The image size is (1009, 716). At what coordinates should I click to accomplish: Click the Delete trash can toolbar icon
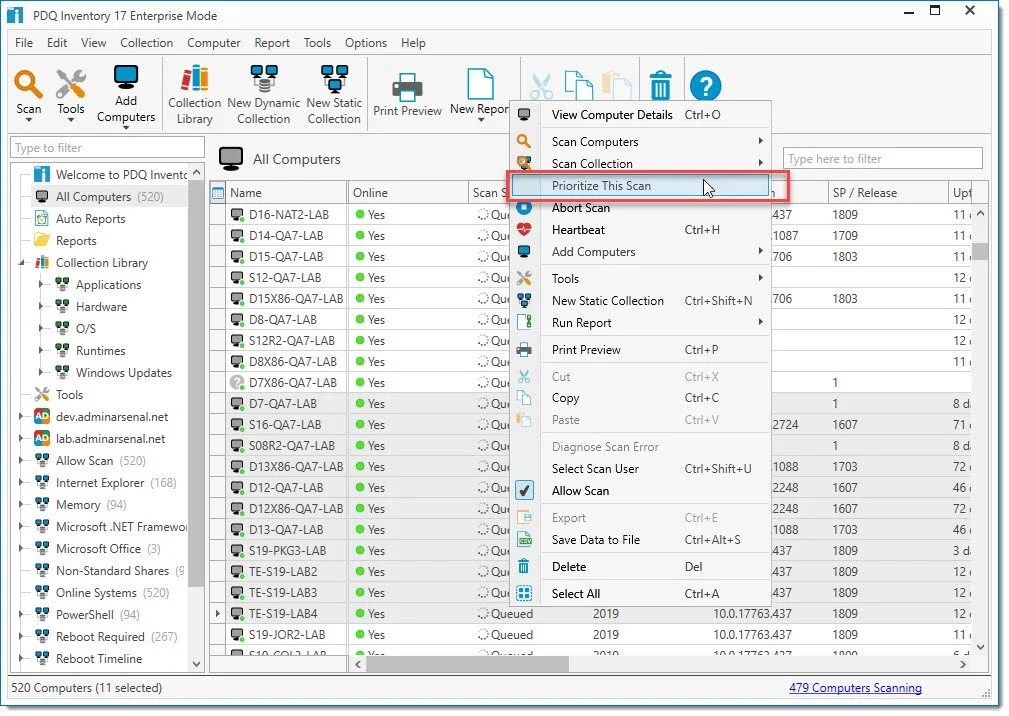click(660, 85)
